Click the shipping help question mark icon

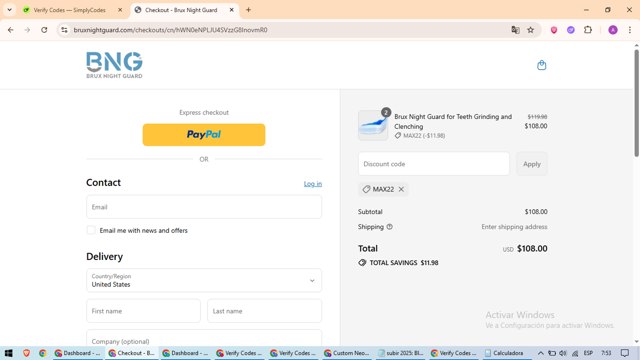(389, 227)
